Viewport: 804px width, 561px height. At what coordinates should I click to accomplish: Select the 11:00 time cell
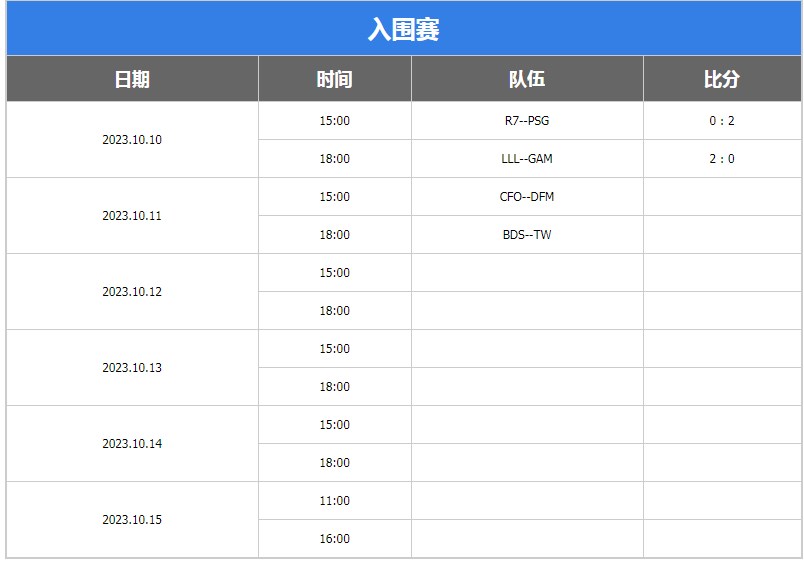click(334, 501)
